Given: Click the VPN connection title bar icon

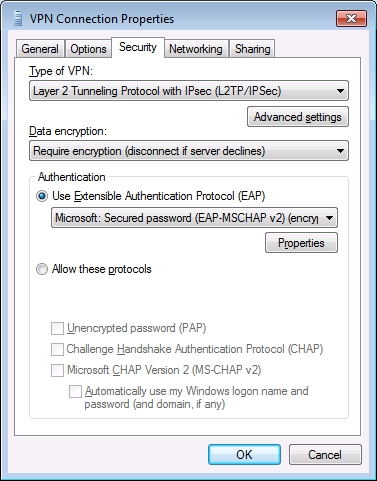Looking at the screenshot, I should 18,18.
